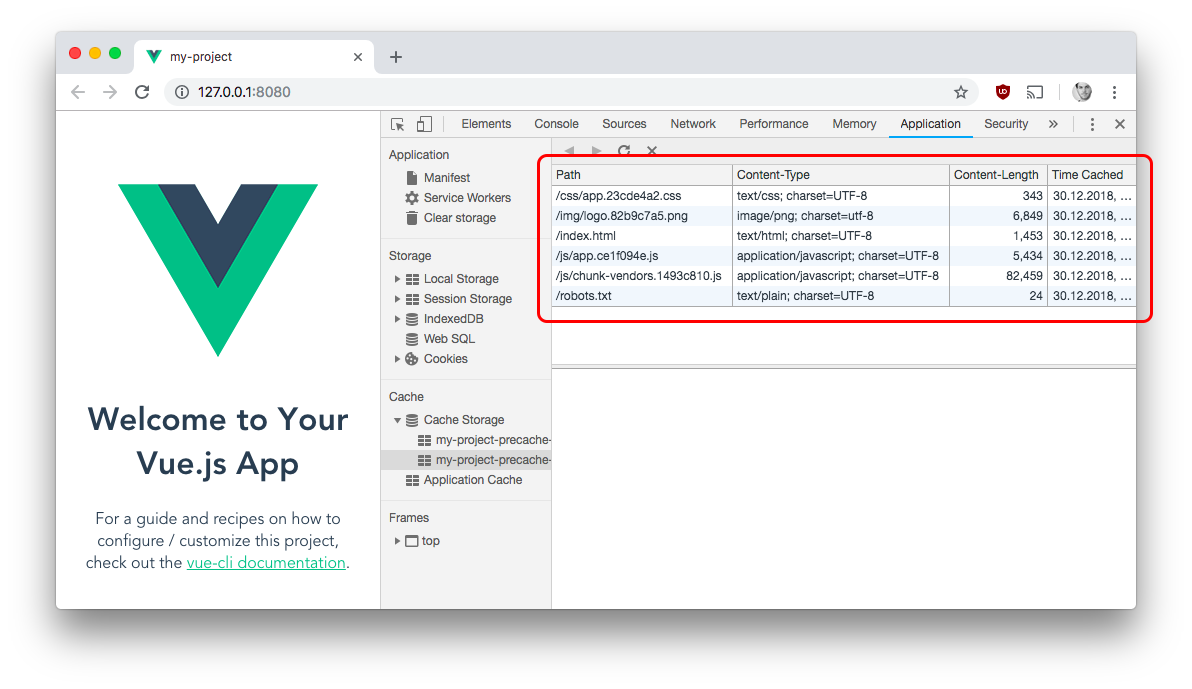This screenshot has height=689, width=1192.
Task: Bookmark the page with the star icon
Action: pyautogui.click(x=961, y=92)
